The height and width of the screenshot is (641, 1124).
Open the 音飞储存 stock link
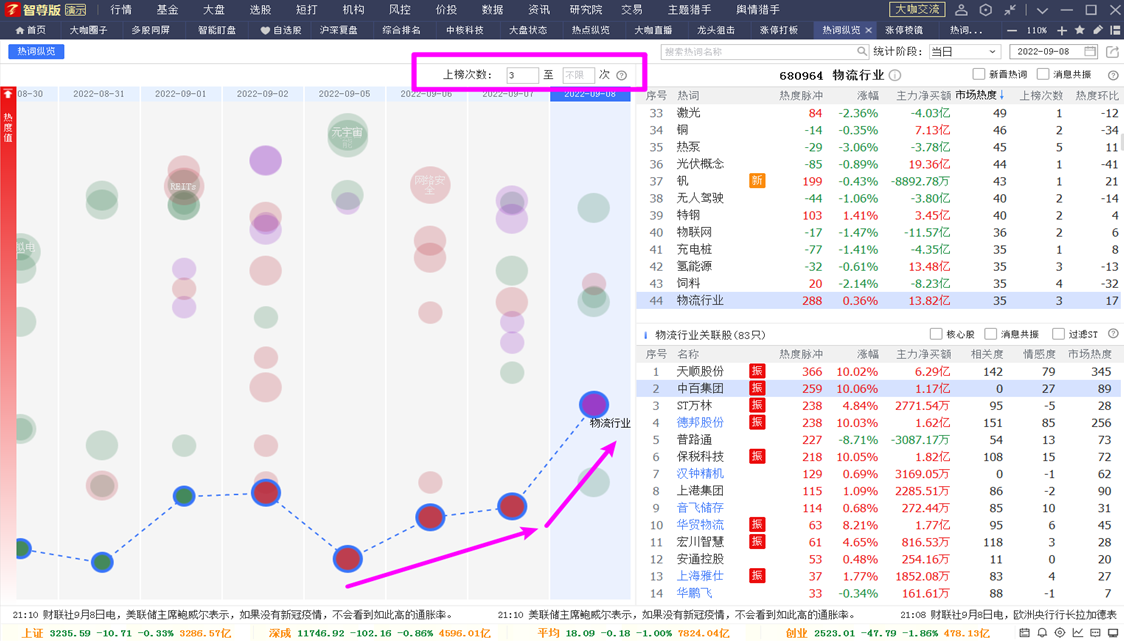(x=700, y=508)
